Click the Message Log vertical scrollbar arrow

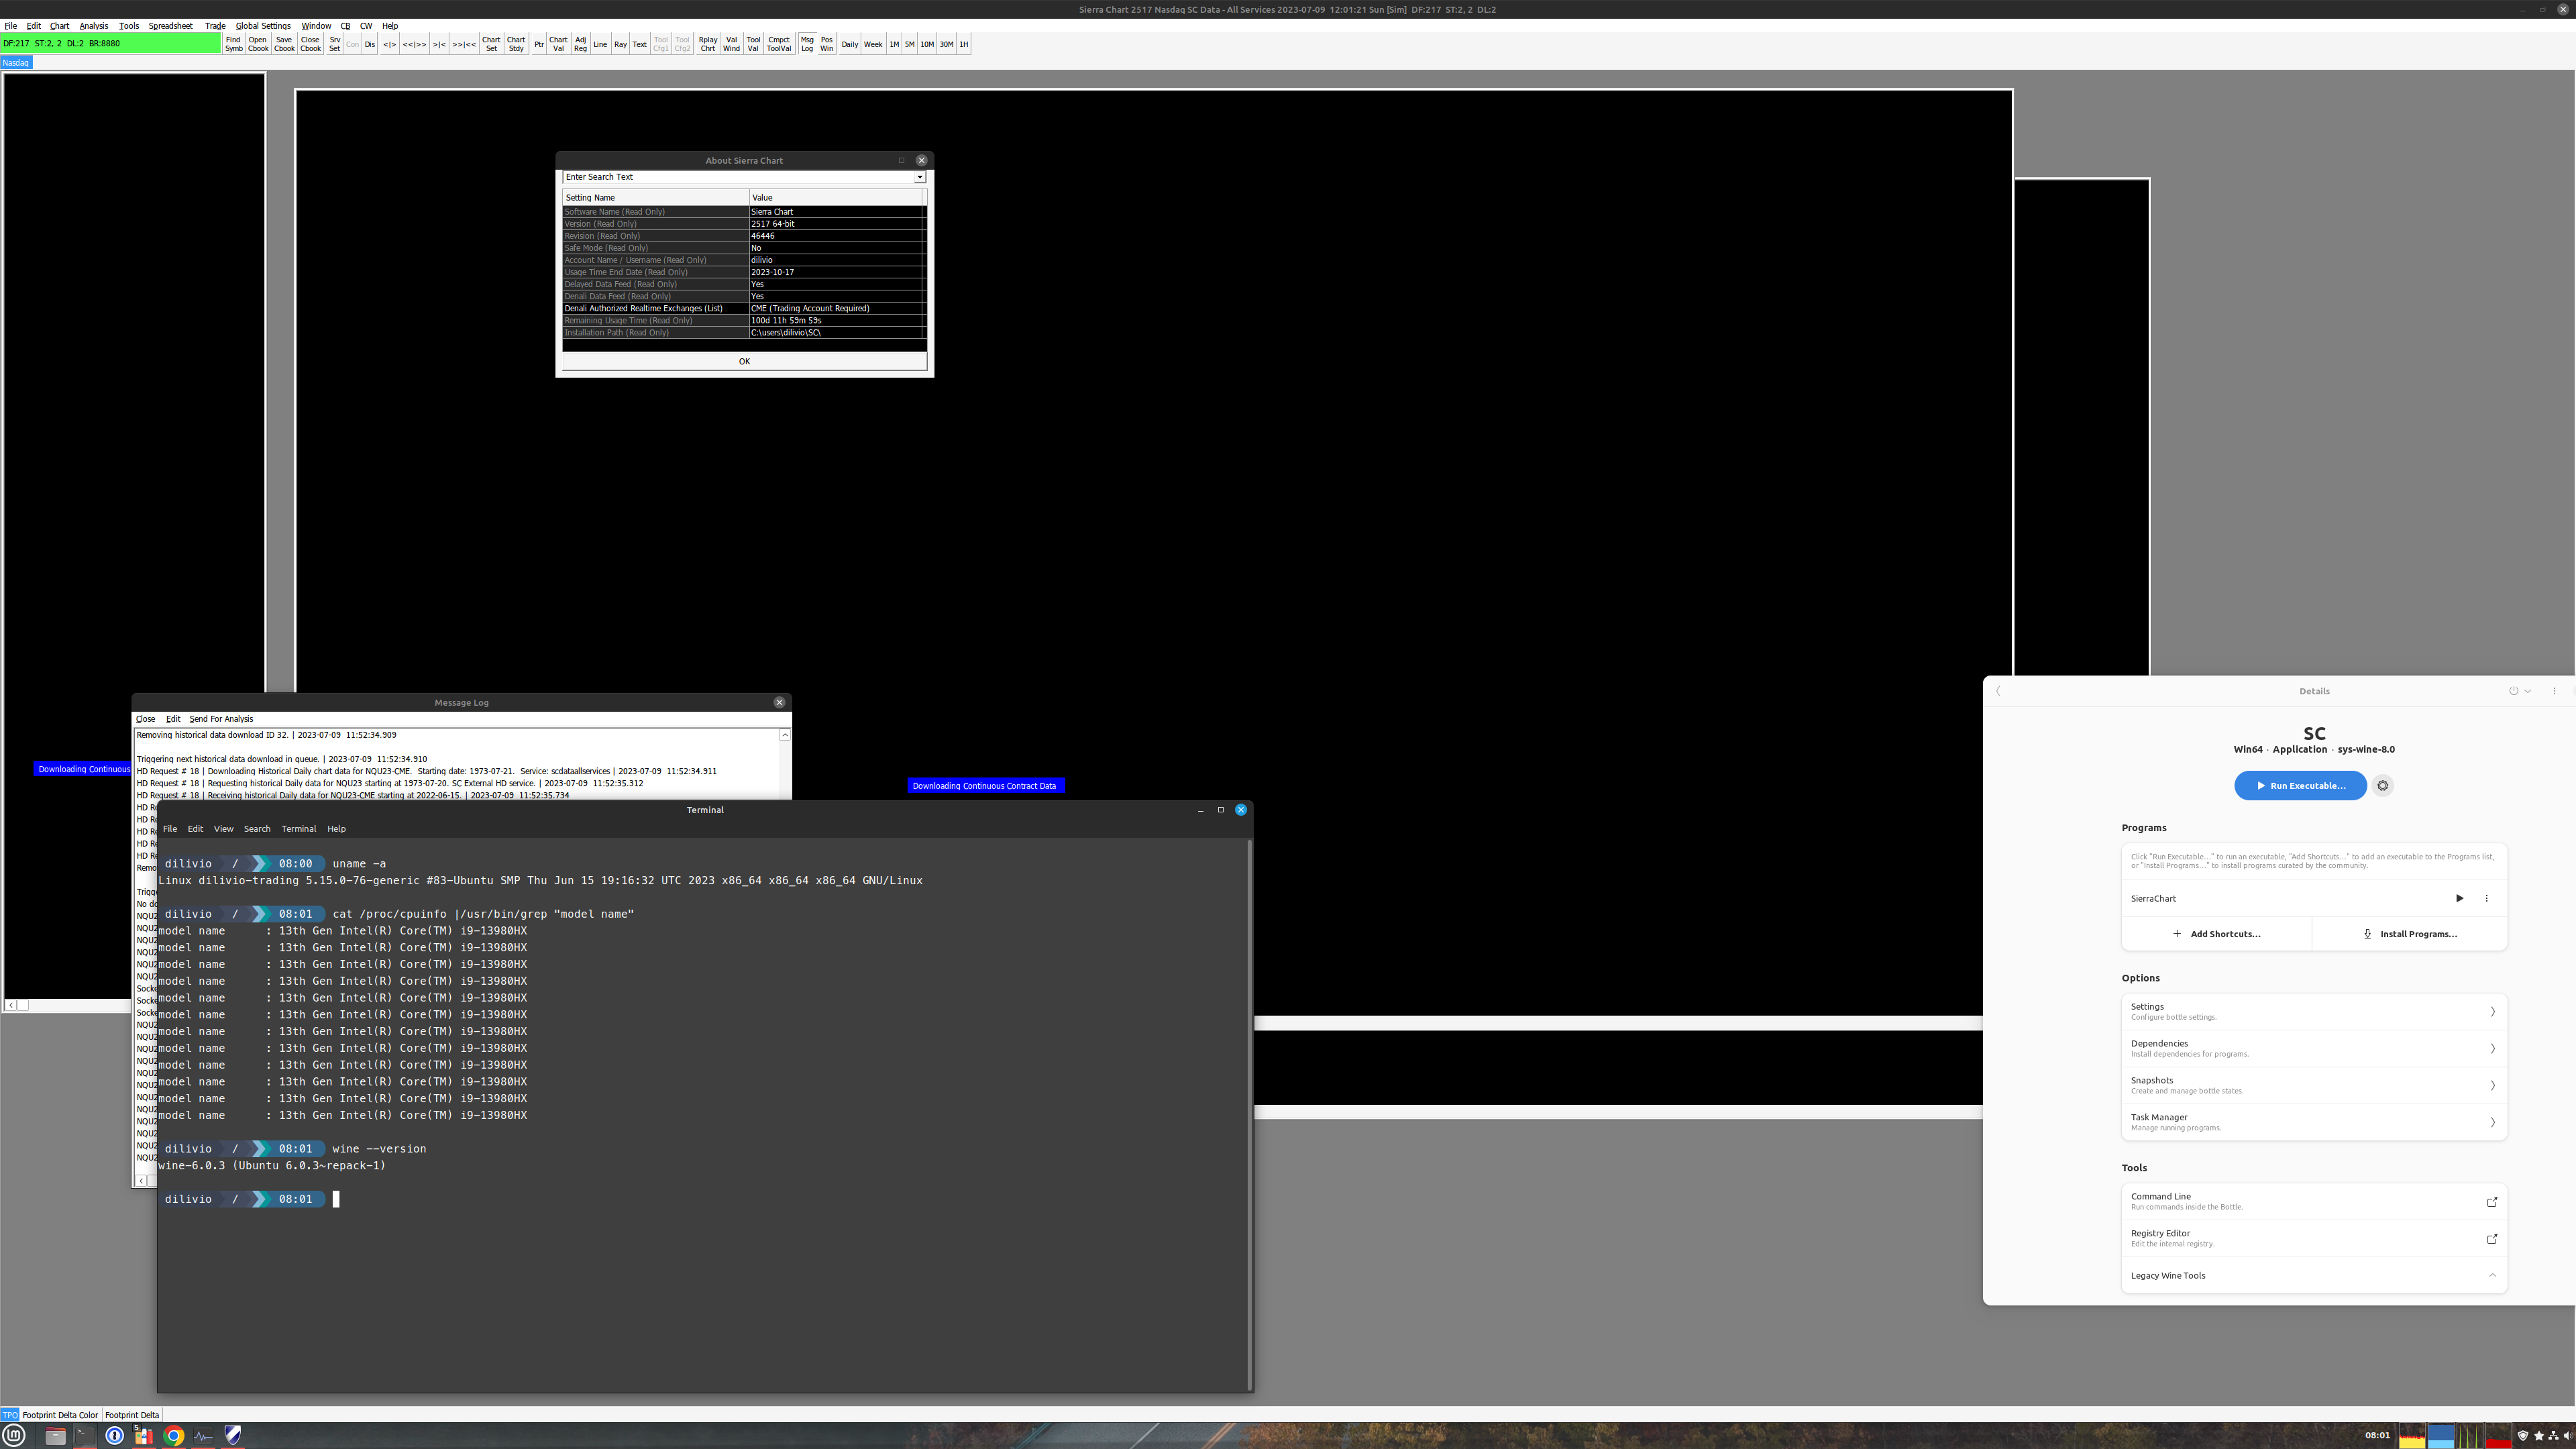pos(785,735)
